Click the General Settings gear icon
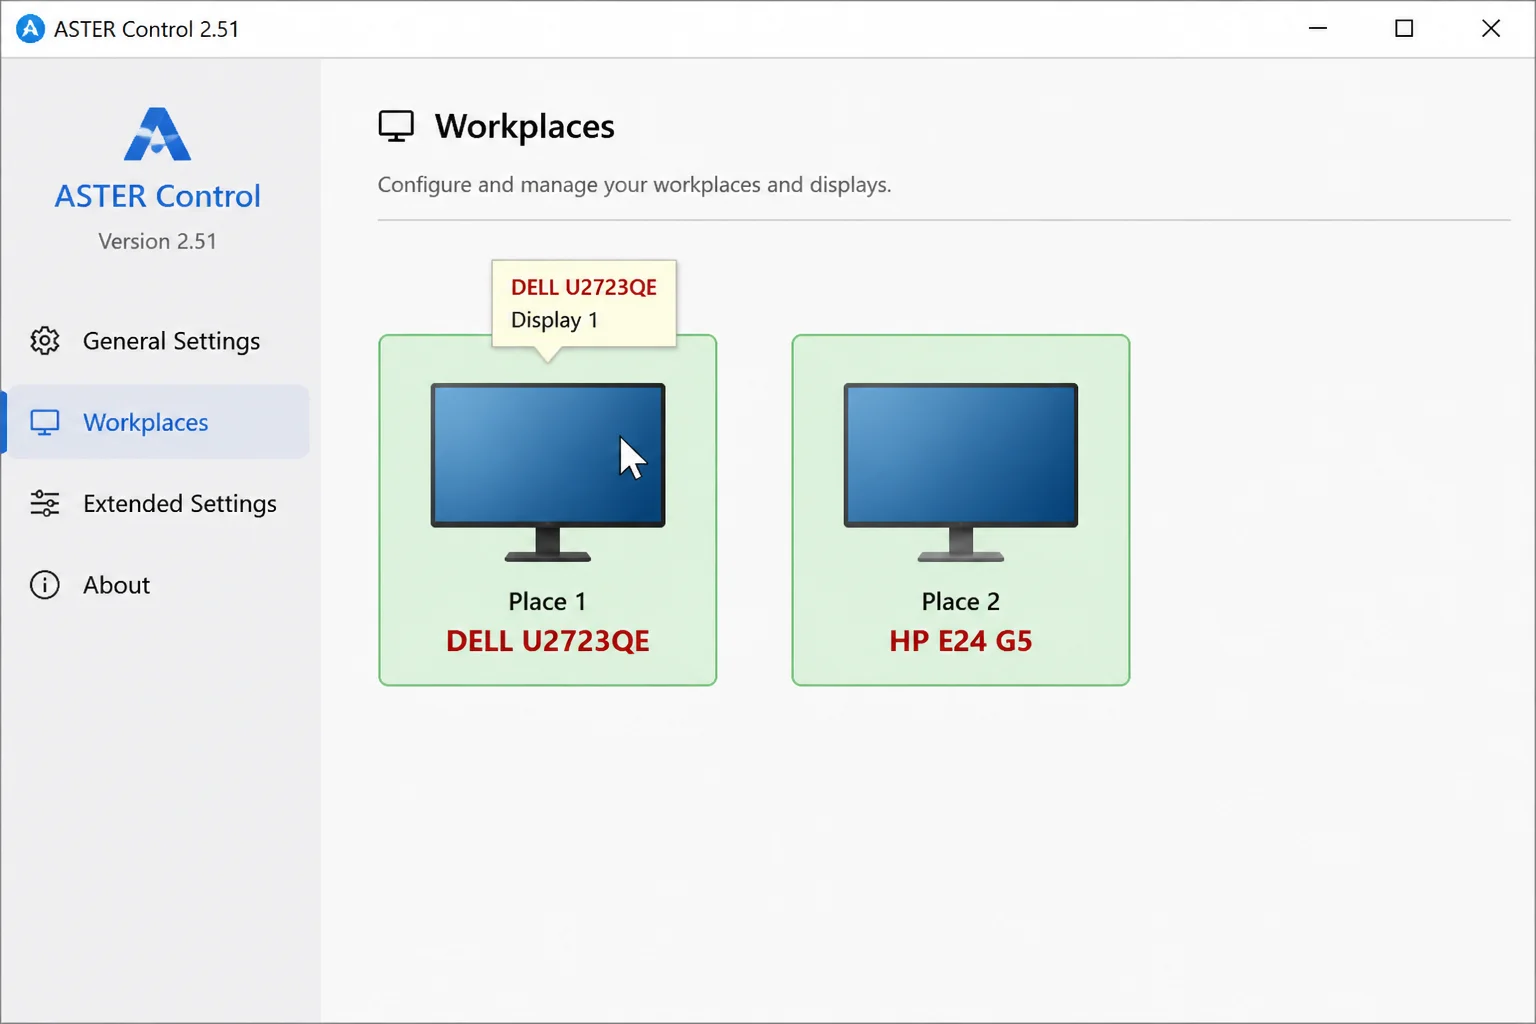 45,341
